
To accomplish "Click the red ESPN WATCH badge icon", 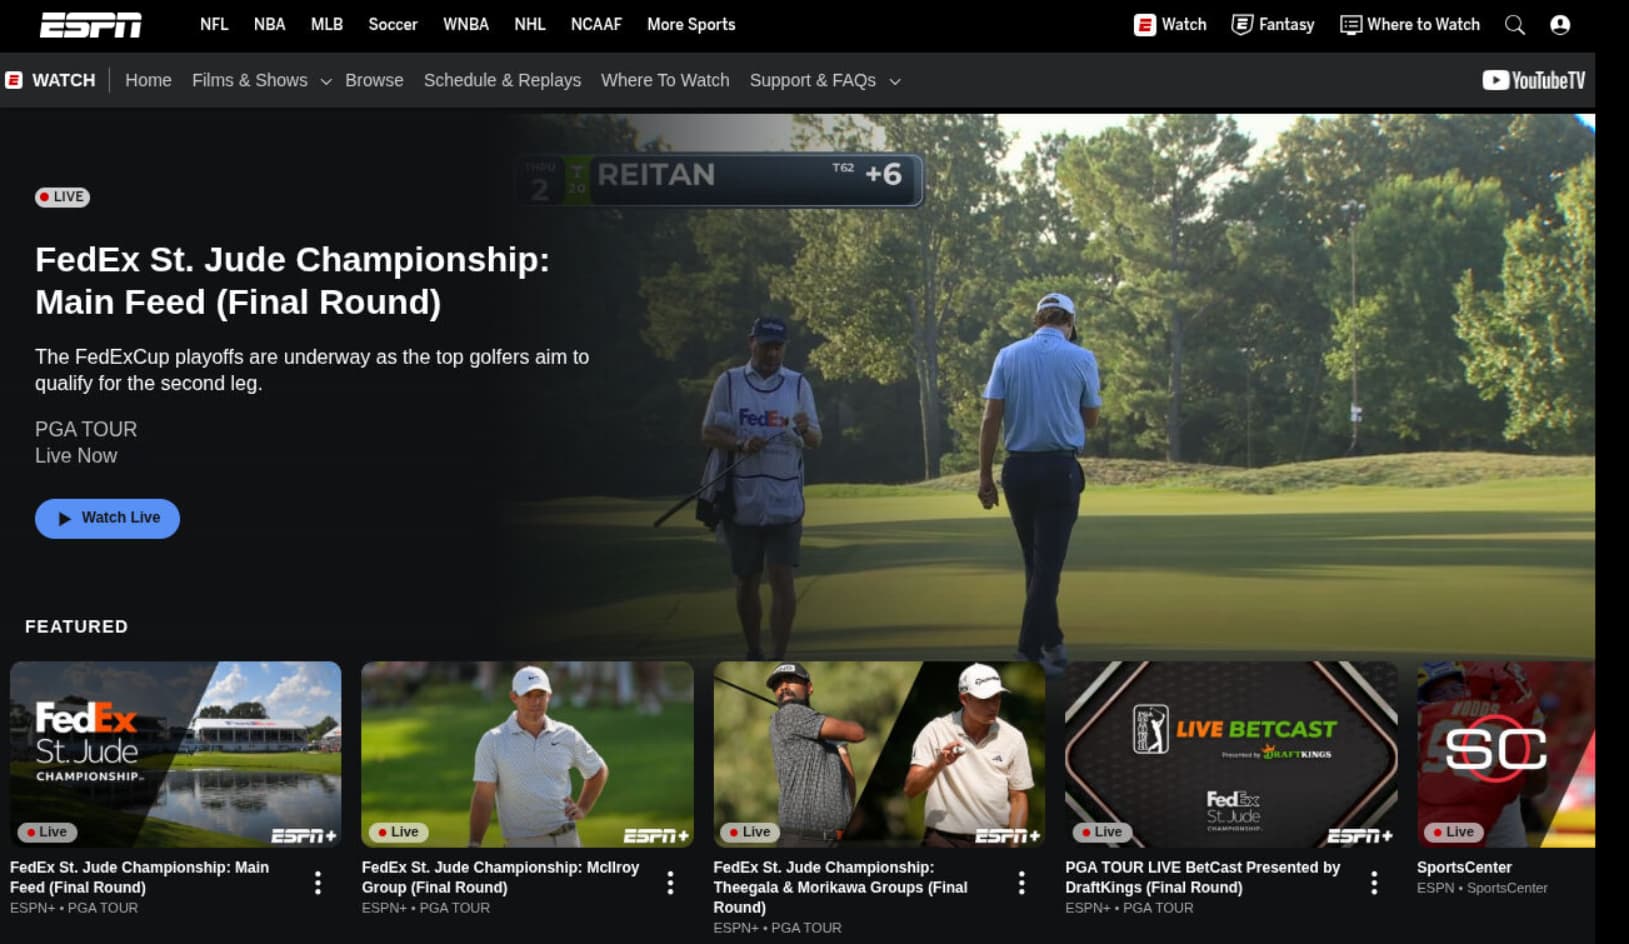I will coord(14,80).
